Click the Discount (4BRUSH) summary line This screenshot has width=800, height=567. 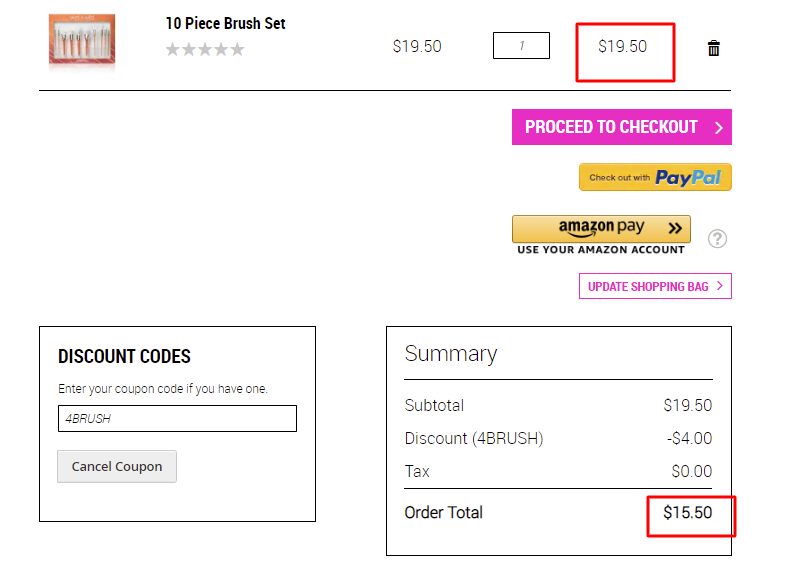558,438
